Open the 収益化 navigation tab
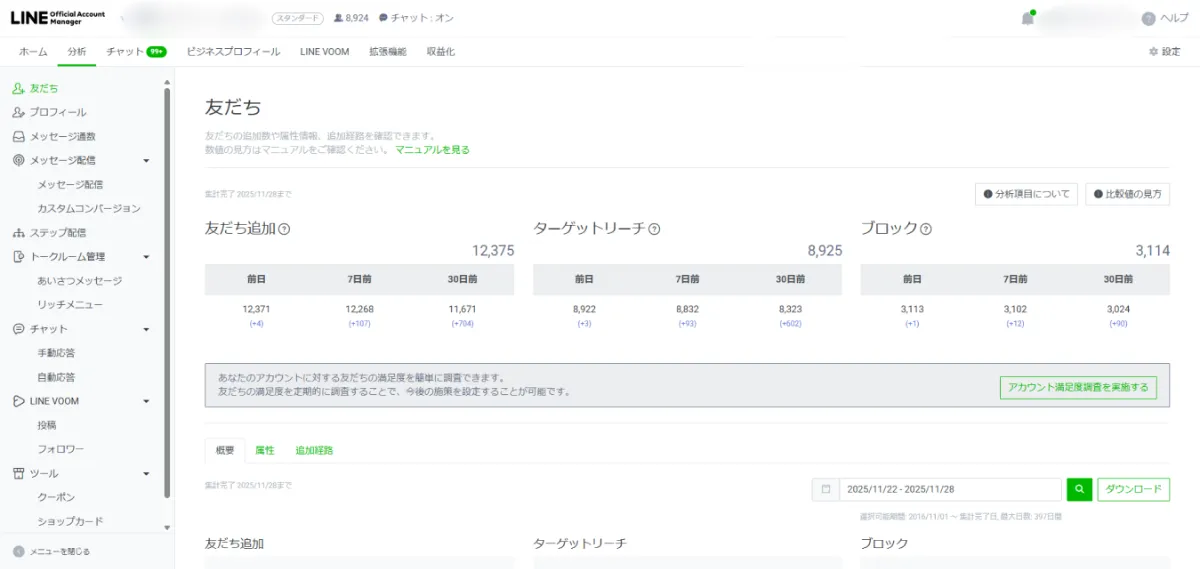Viewport: 1200px width, 569px height. (441, 51)
